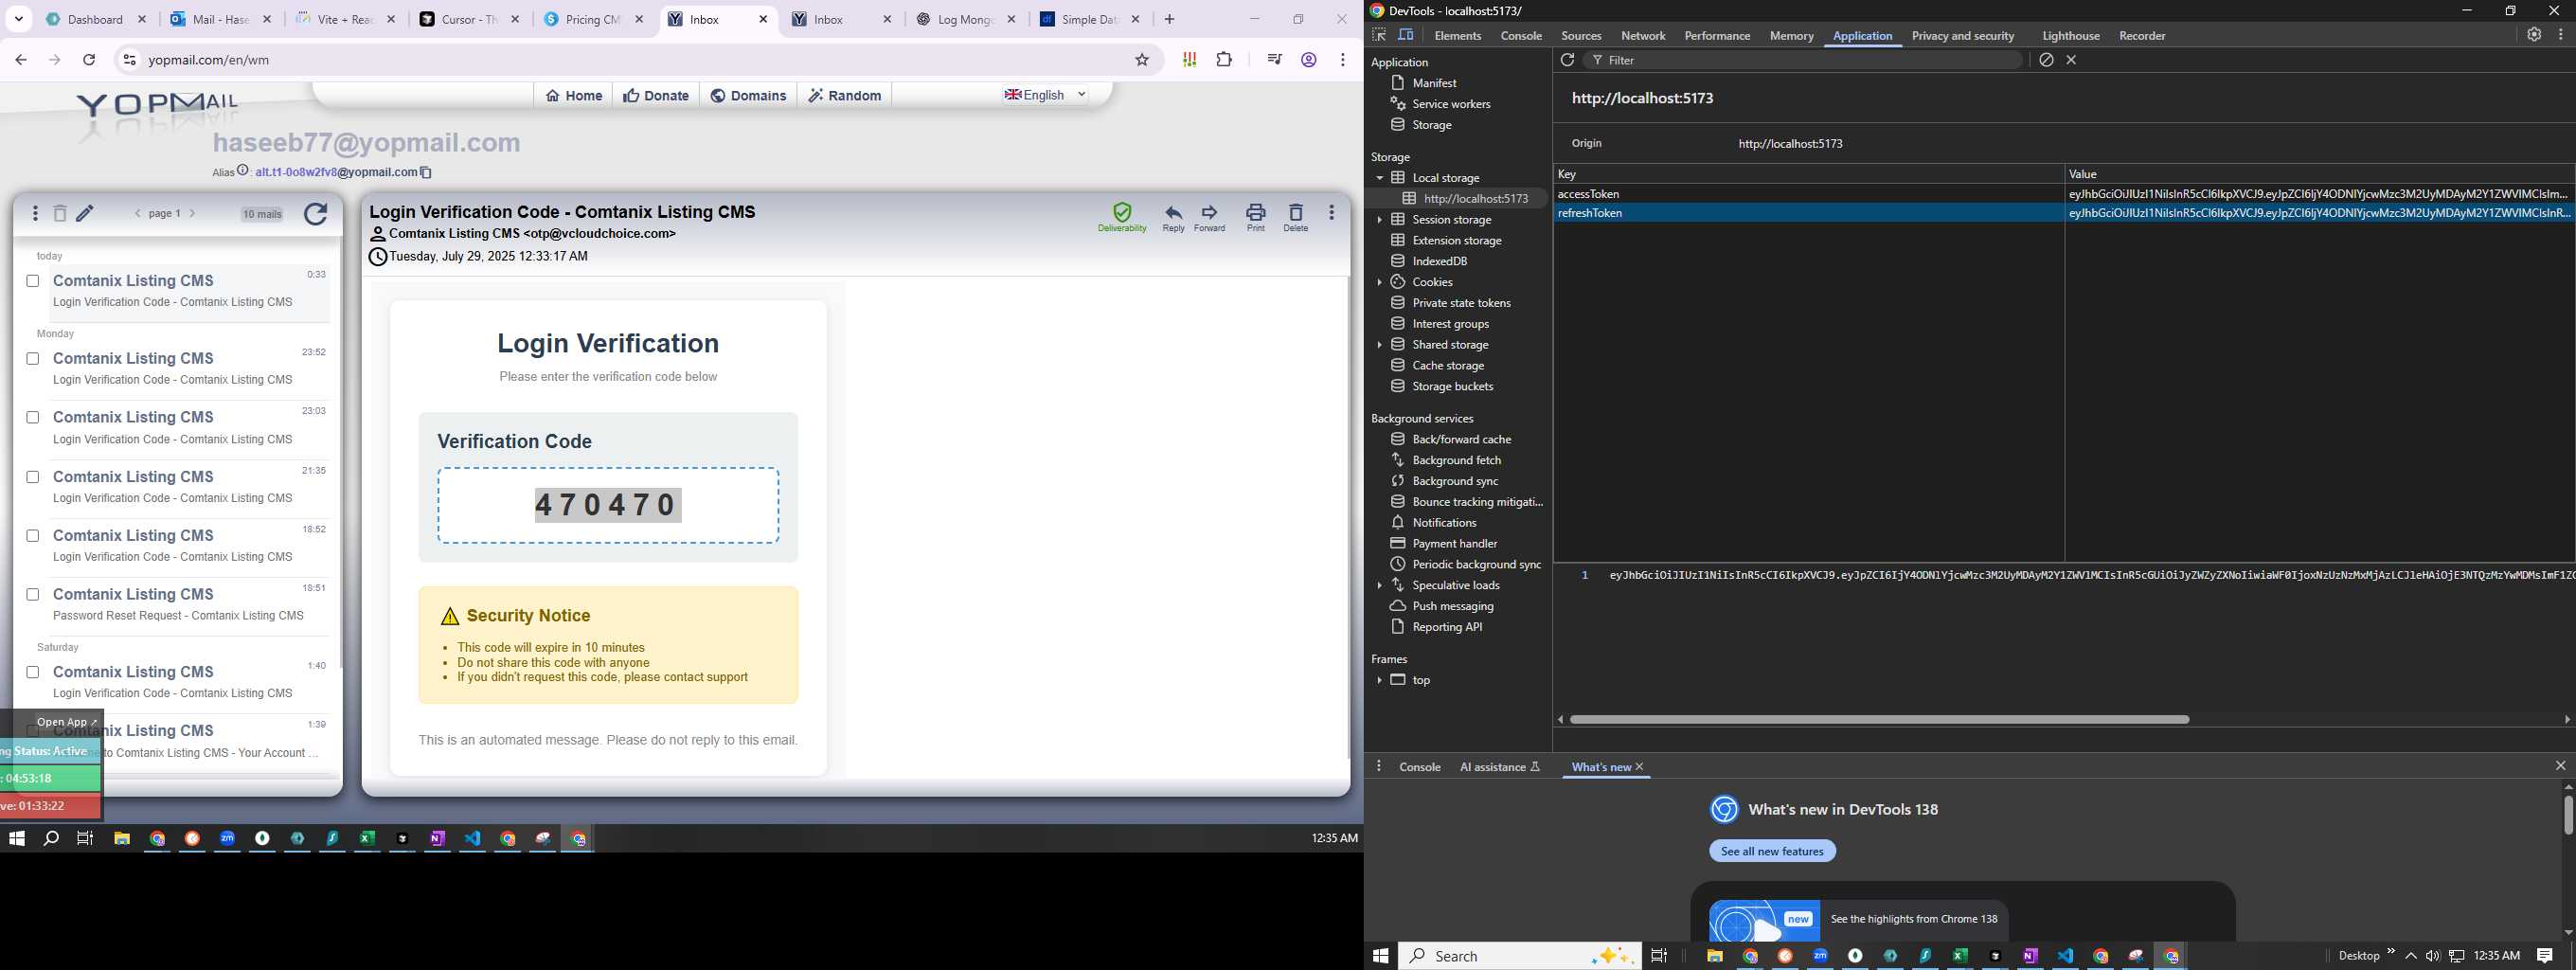Expand the Speculative loads node
Screen dimensions: 2576x970
click(x=1379, y=585)
